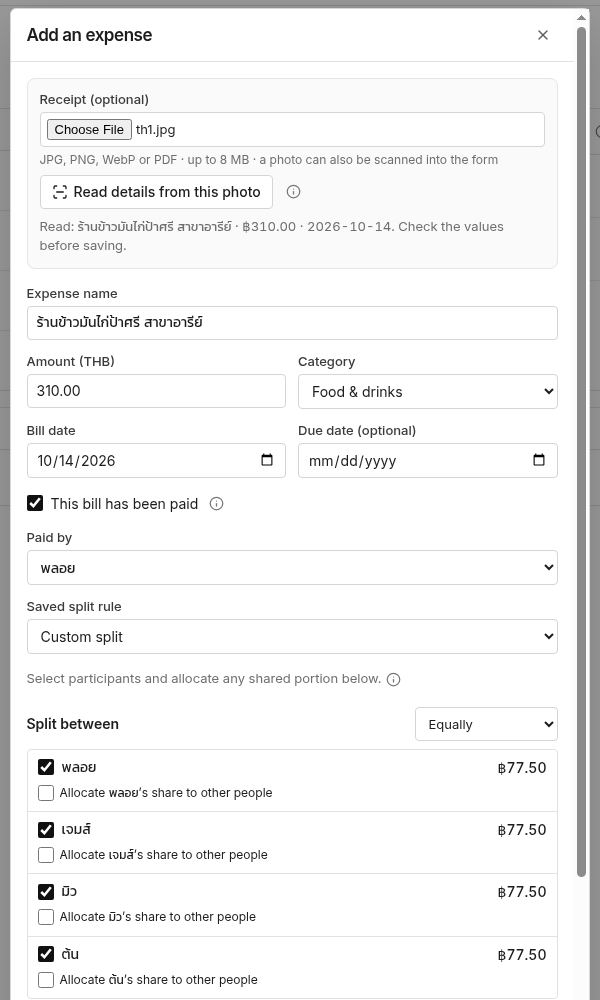Uncheck This bill has been paid
Screen dimensions: 600x1000
tap(35, 503)
